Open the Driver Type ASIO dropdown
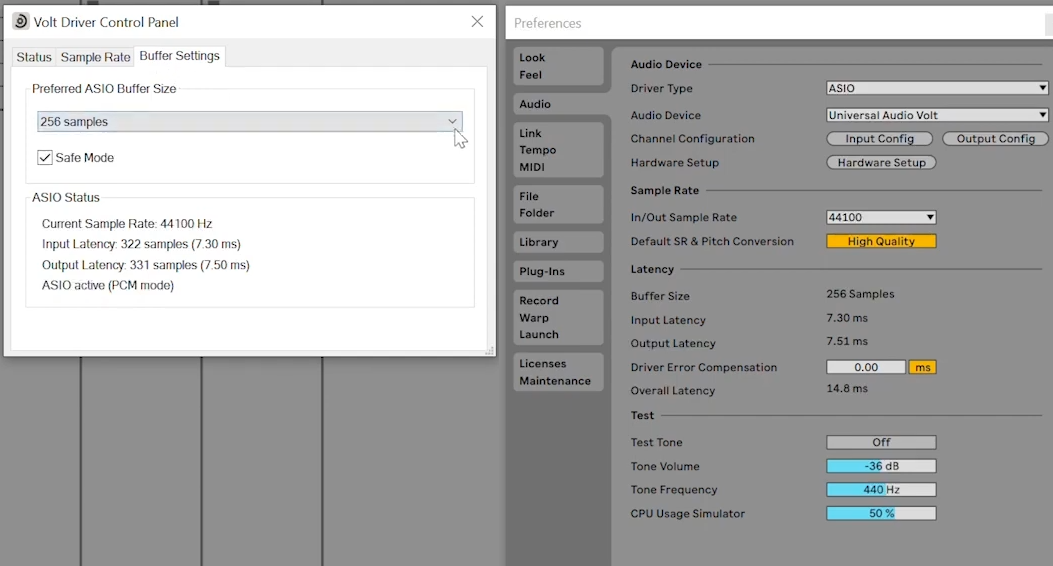This screenshot has height=566, width=1053. click(937, 88)
